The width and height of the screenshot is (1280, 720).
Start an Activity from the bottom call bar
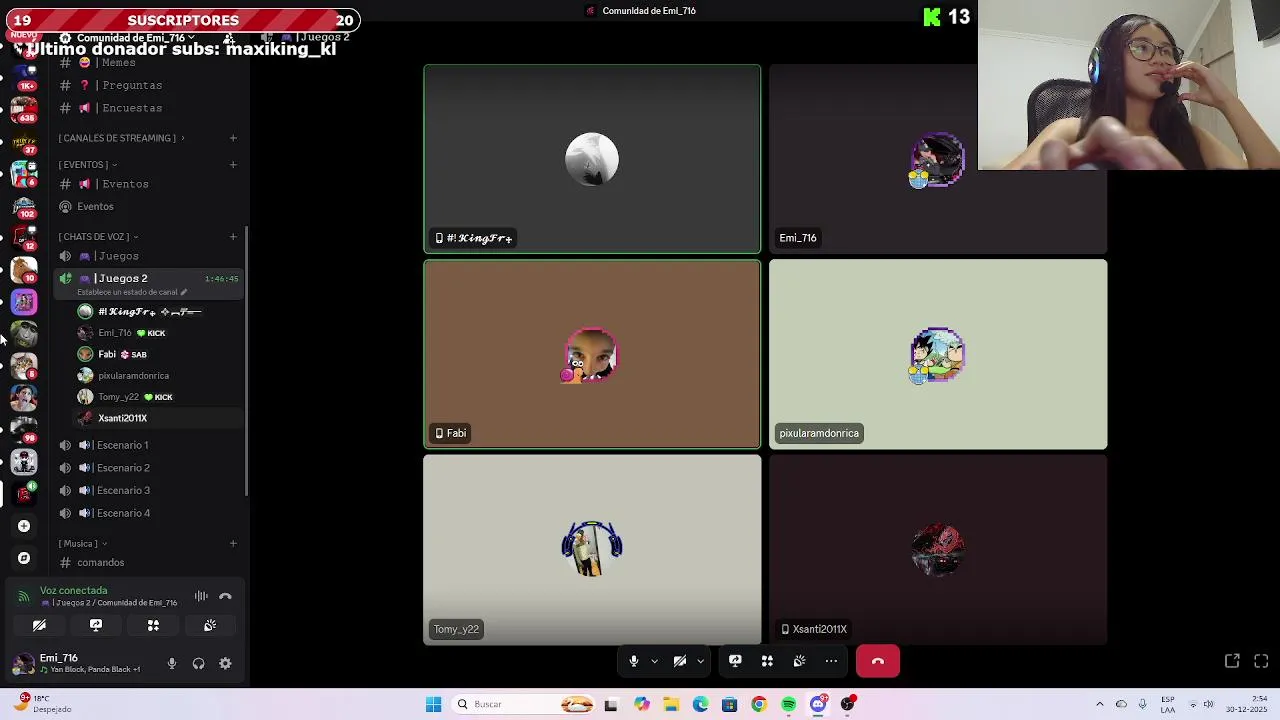click(767, 661)
